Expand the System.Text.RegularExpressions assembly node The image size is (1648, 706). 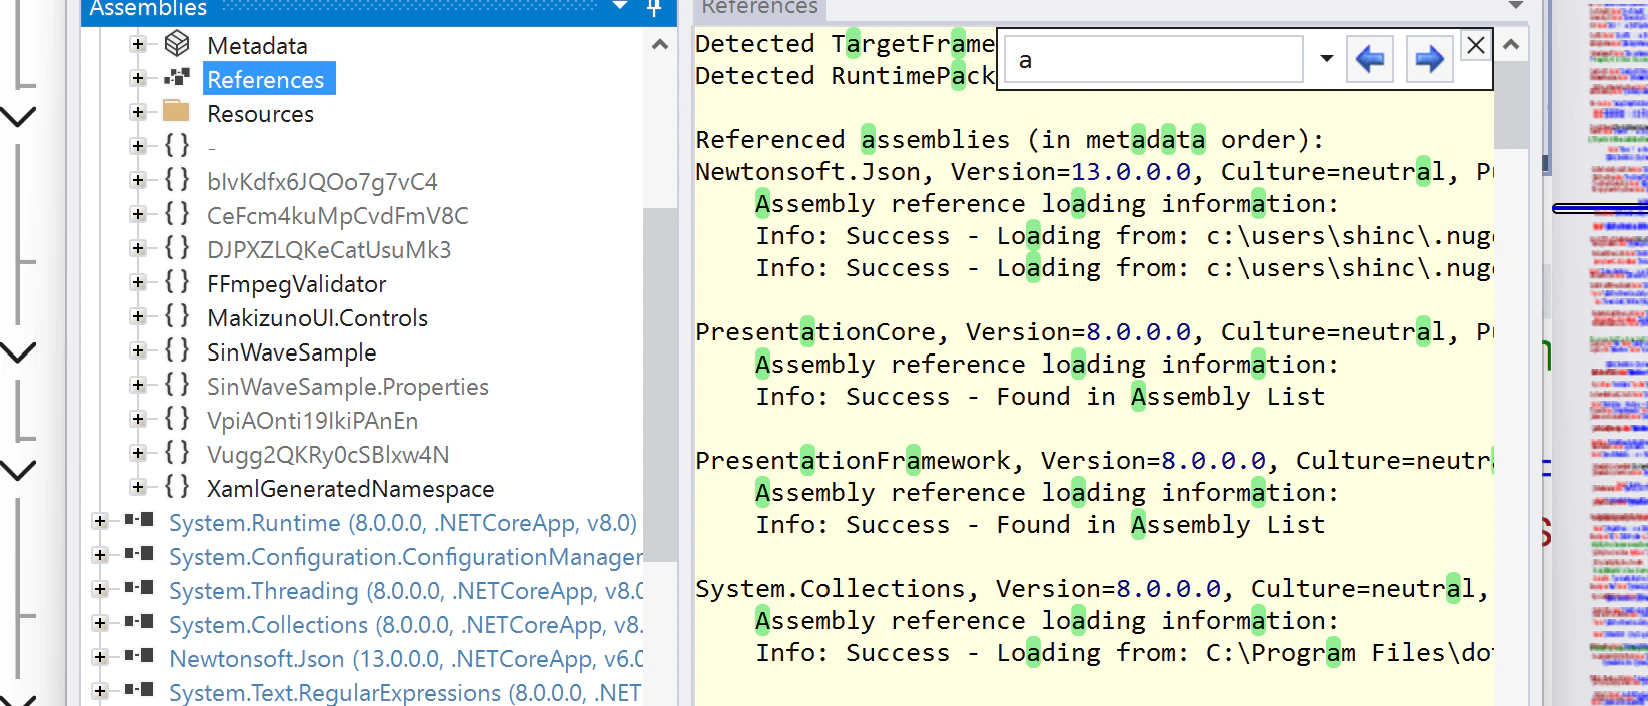pos(99,691)
